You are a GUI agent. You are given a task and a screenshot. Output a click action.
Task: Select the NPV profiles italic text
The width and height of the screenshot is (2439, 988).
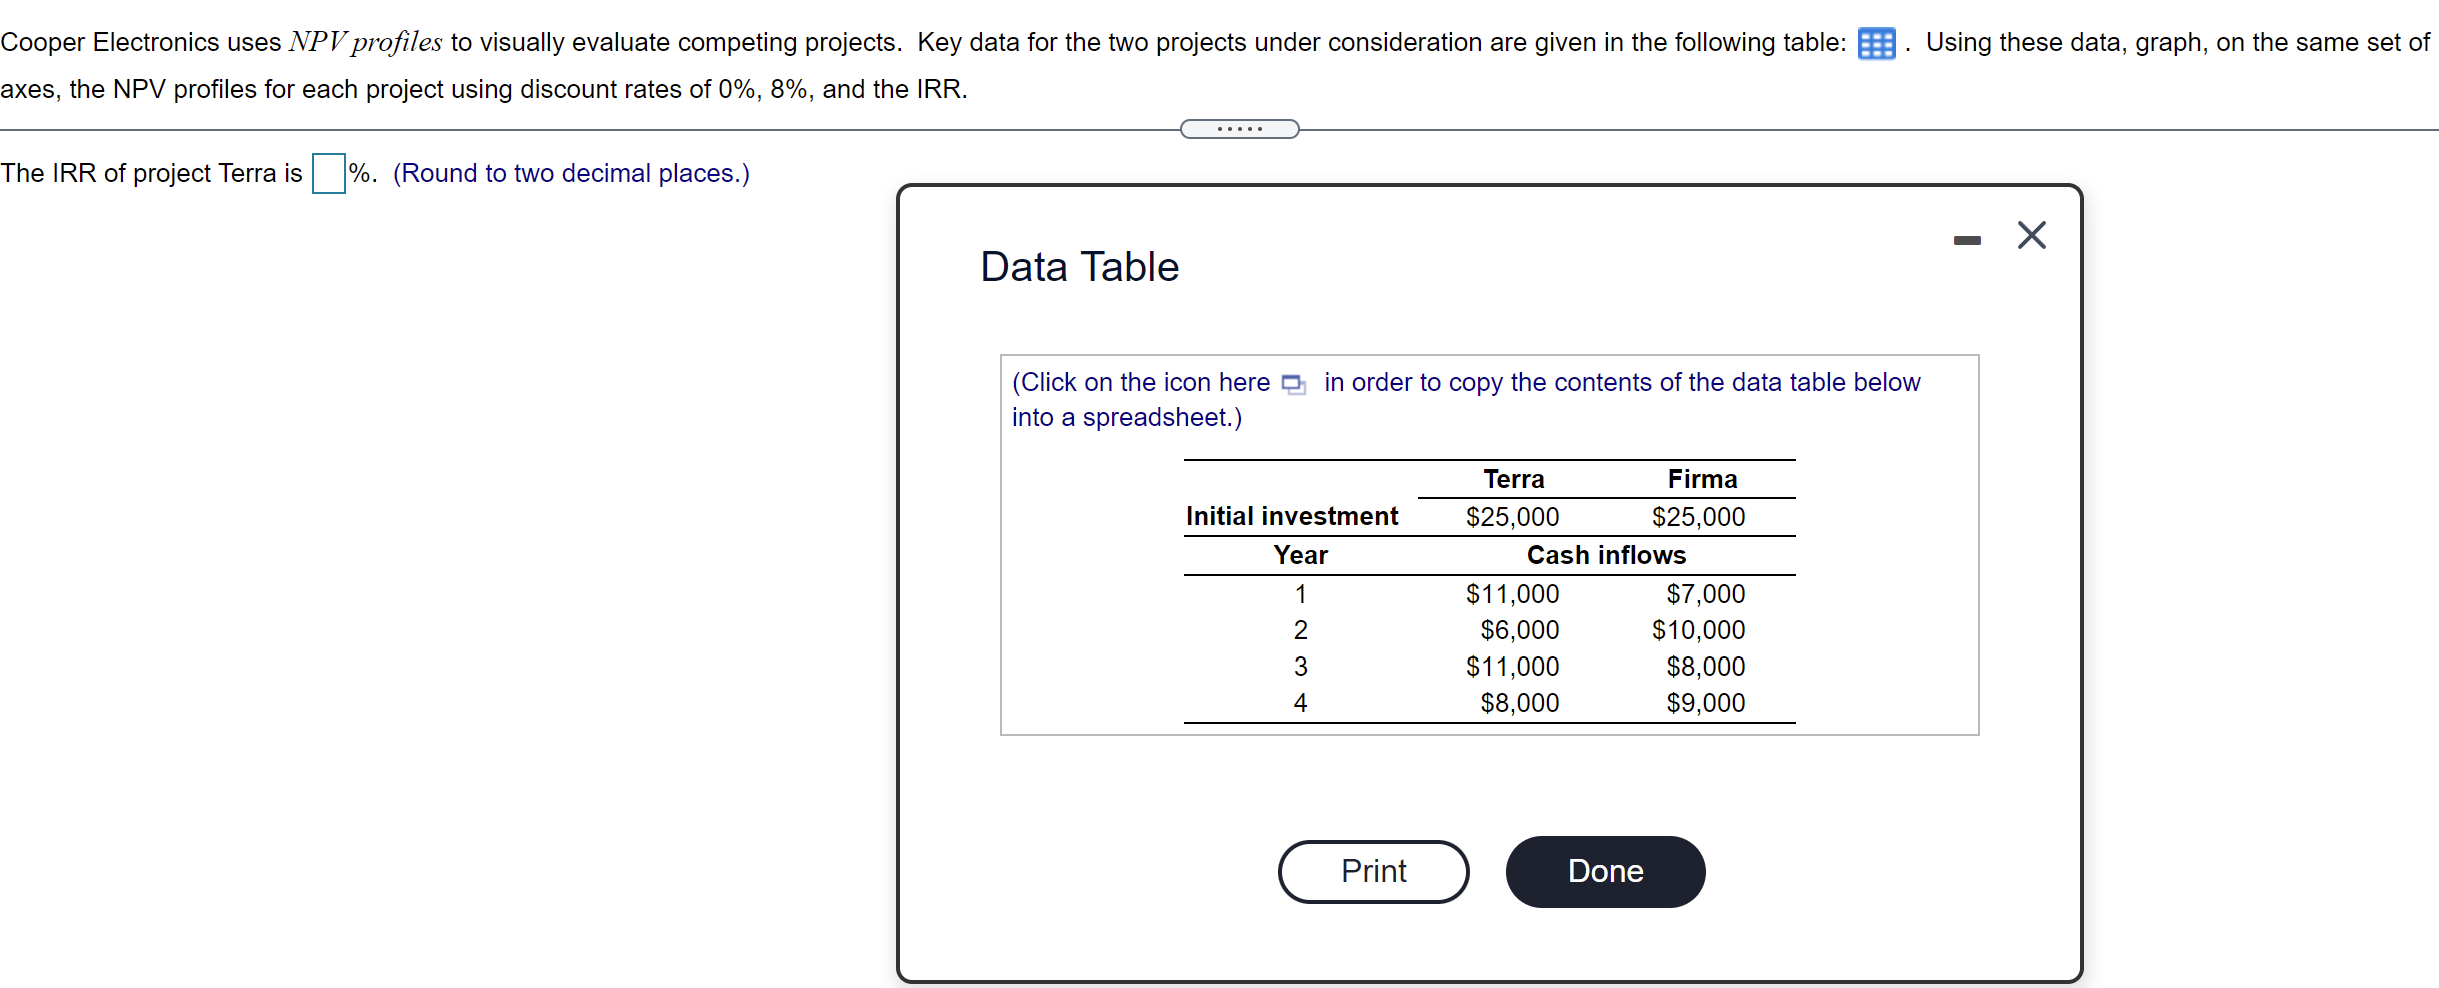point(364,41)
